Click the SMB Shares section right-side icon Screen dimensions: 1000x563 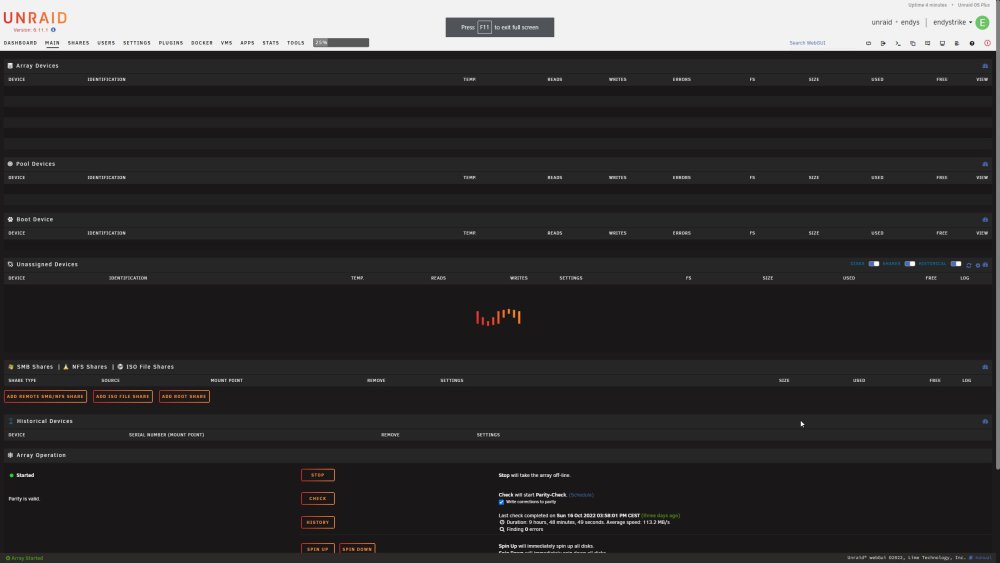click(x=985, y=367)
